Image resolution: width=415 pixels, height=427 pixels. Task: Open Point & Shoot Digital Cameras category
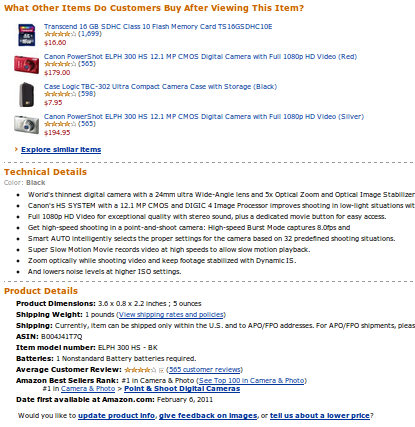pyautogui.click(x=182, y=389)
